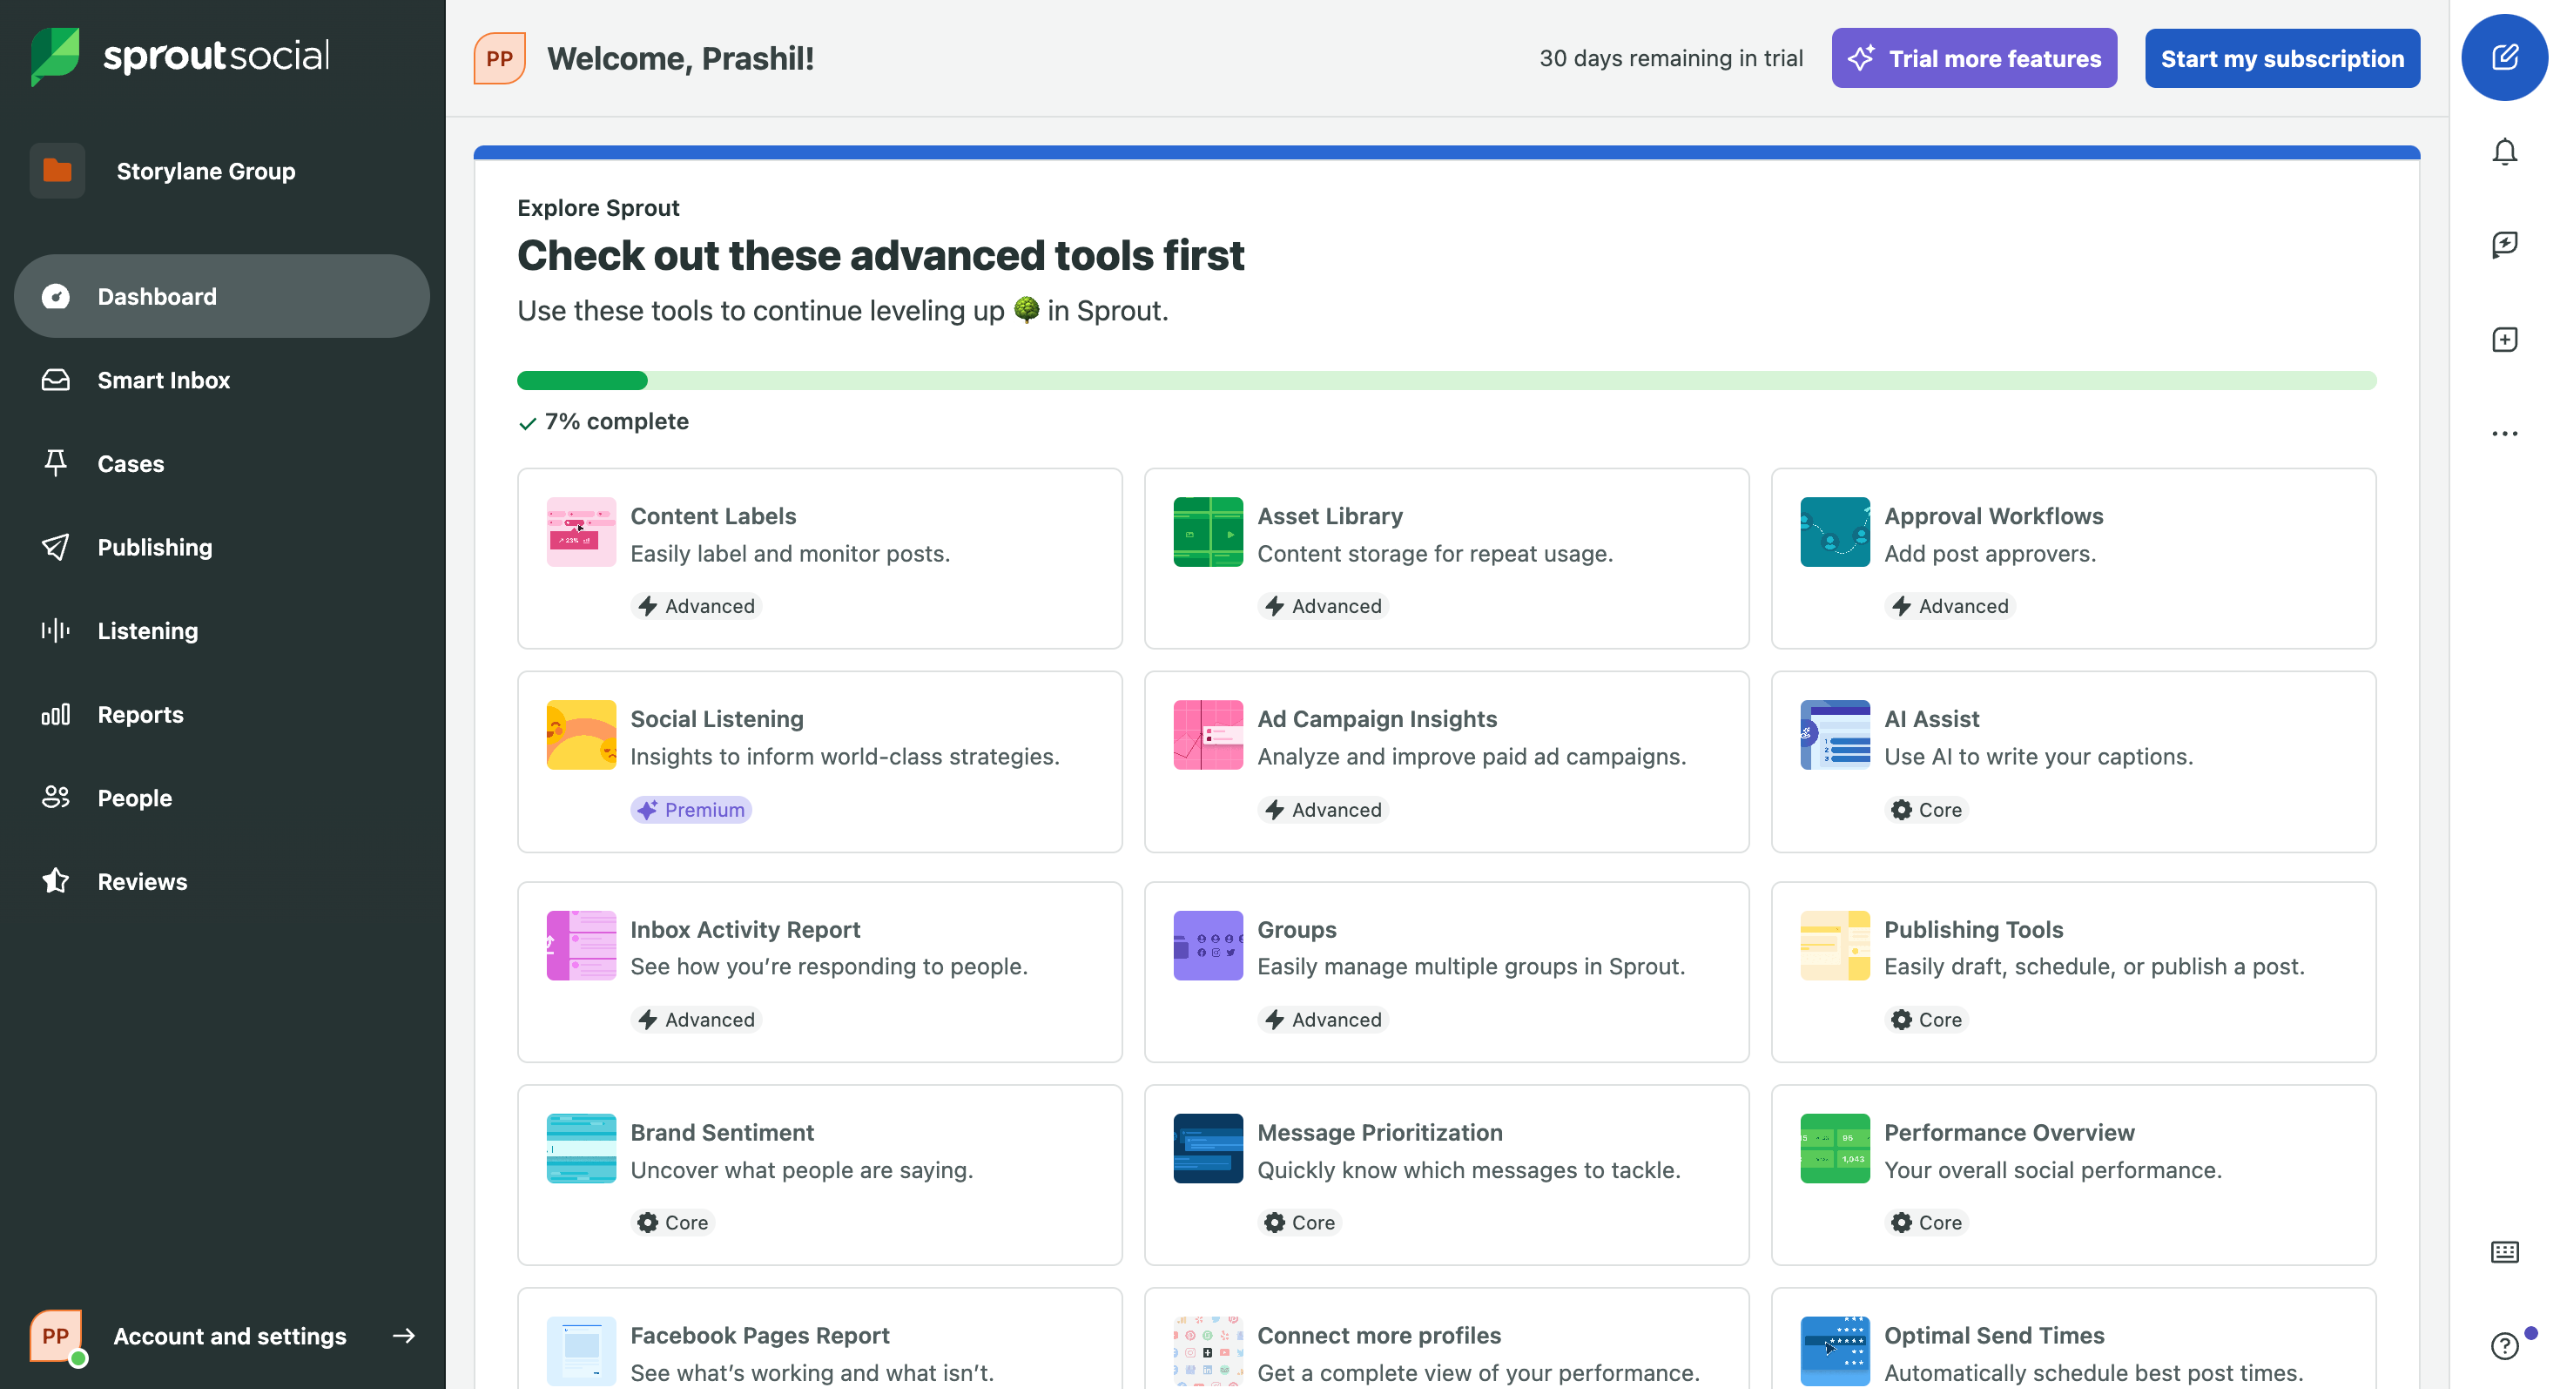Open the message activity lightning bubble icon
The height and width of the screenshot is (1389, 2560).
[x=2503, y=245]
